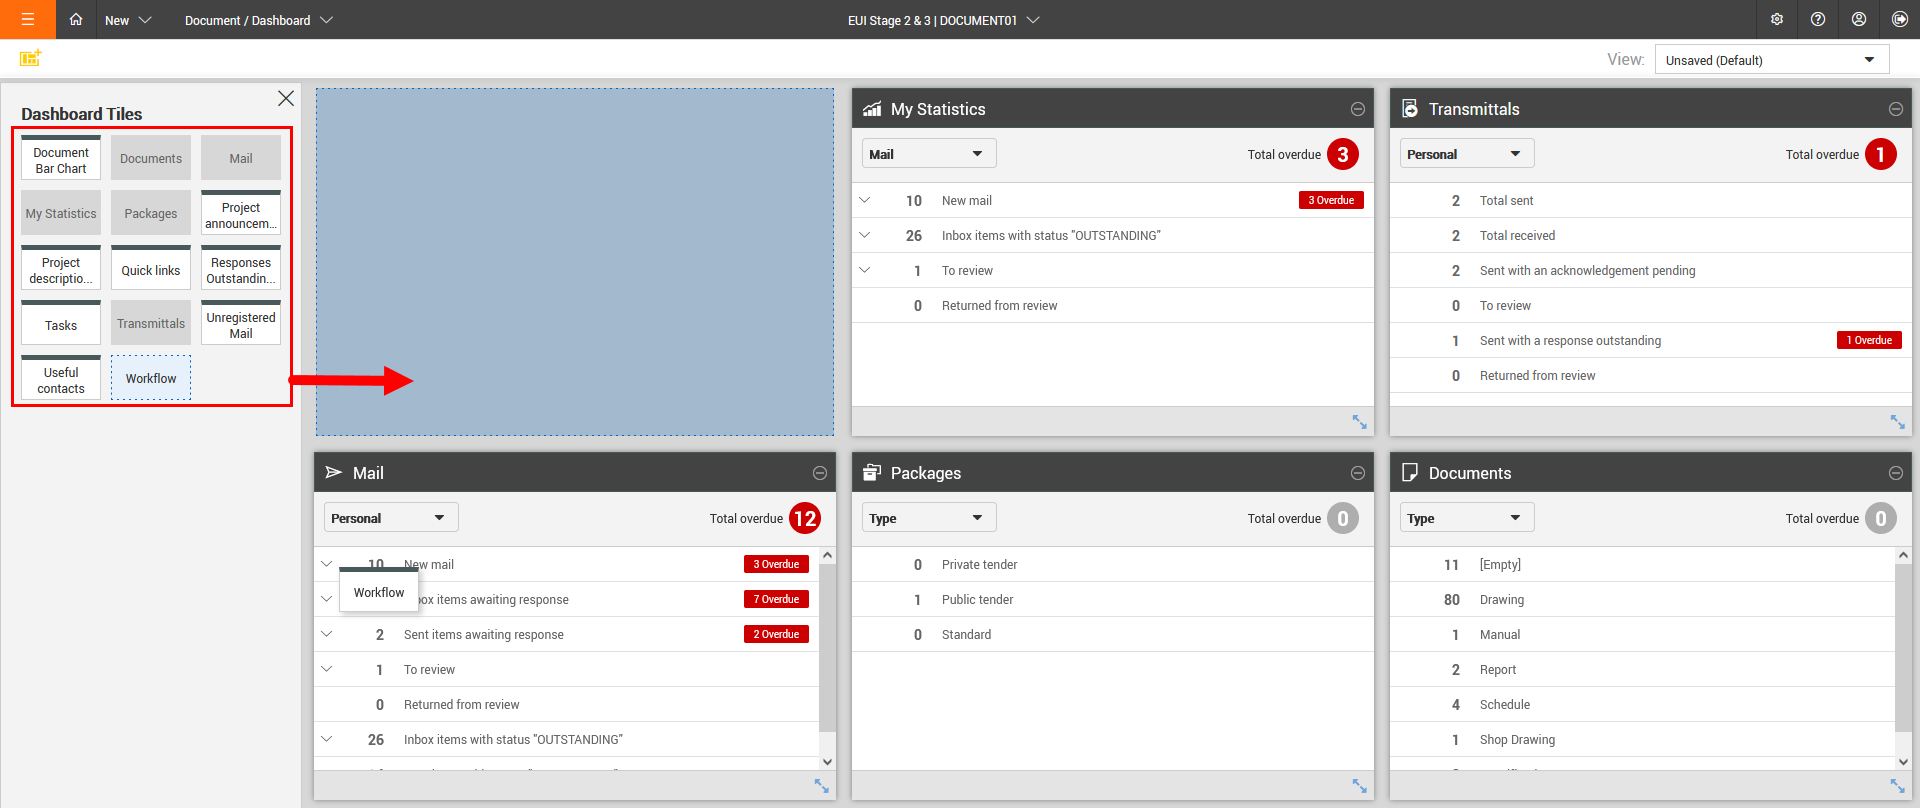The height and width of the screenshot is (808, 1920).
Task: Open settings gear in top bar
Action: coord(1777,20)
